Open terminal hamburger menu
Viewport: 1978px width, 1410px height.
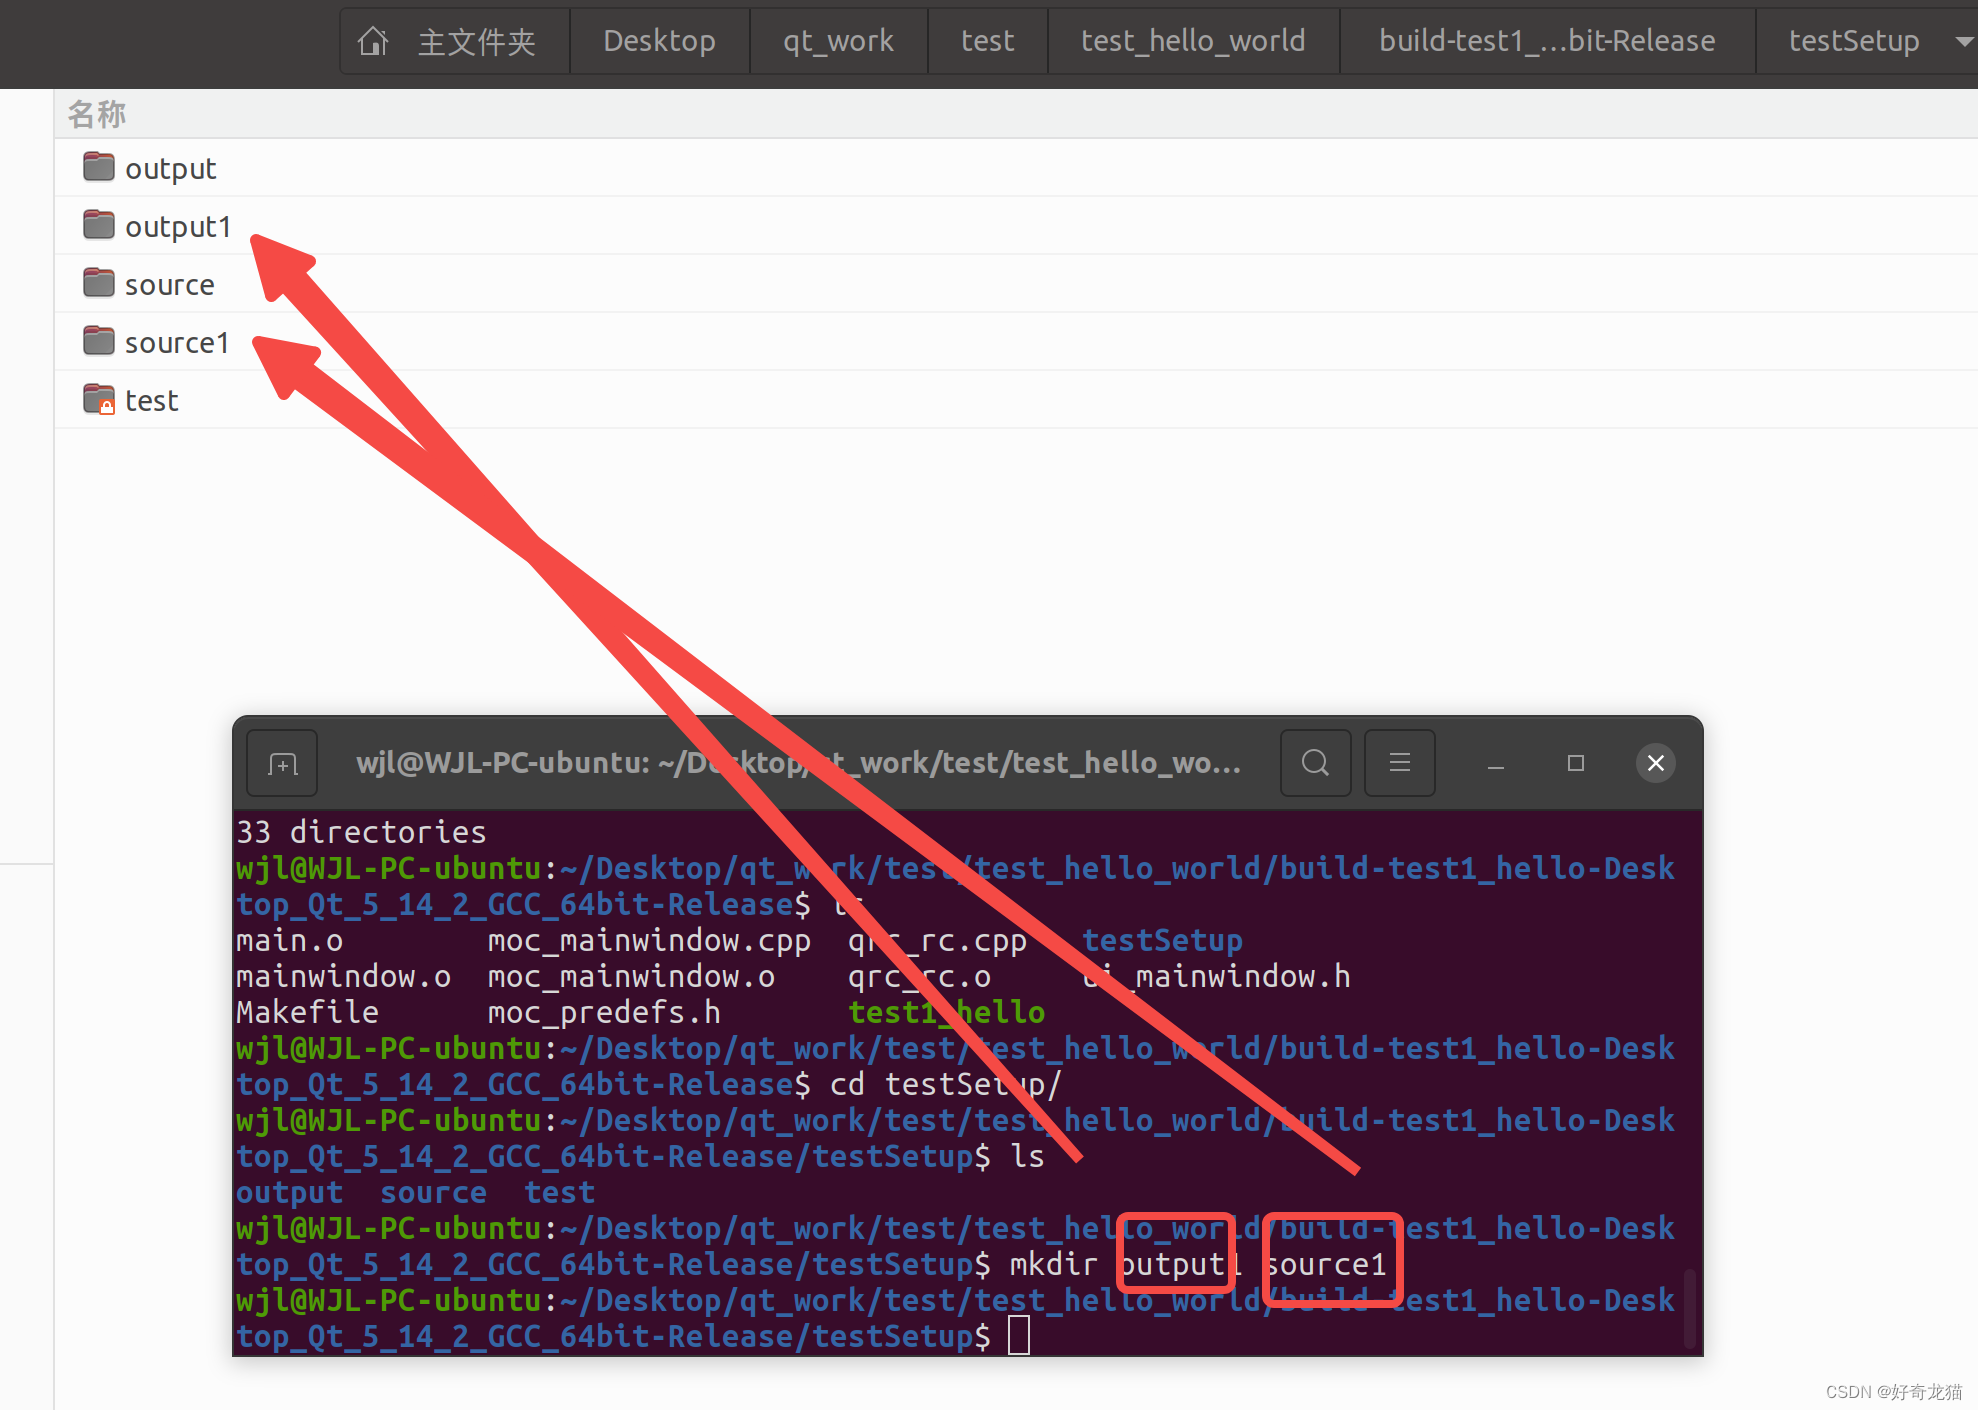1400,763
